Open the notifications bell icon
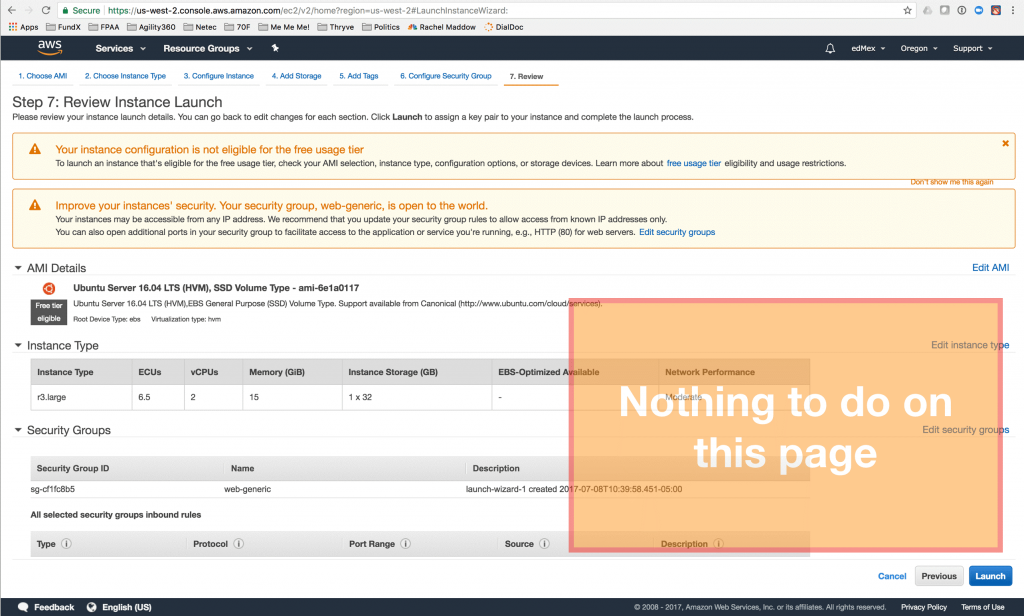This screenshot has width=1024, height=616. tap(830, 48)
